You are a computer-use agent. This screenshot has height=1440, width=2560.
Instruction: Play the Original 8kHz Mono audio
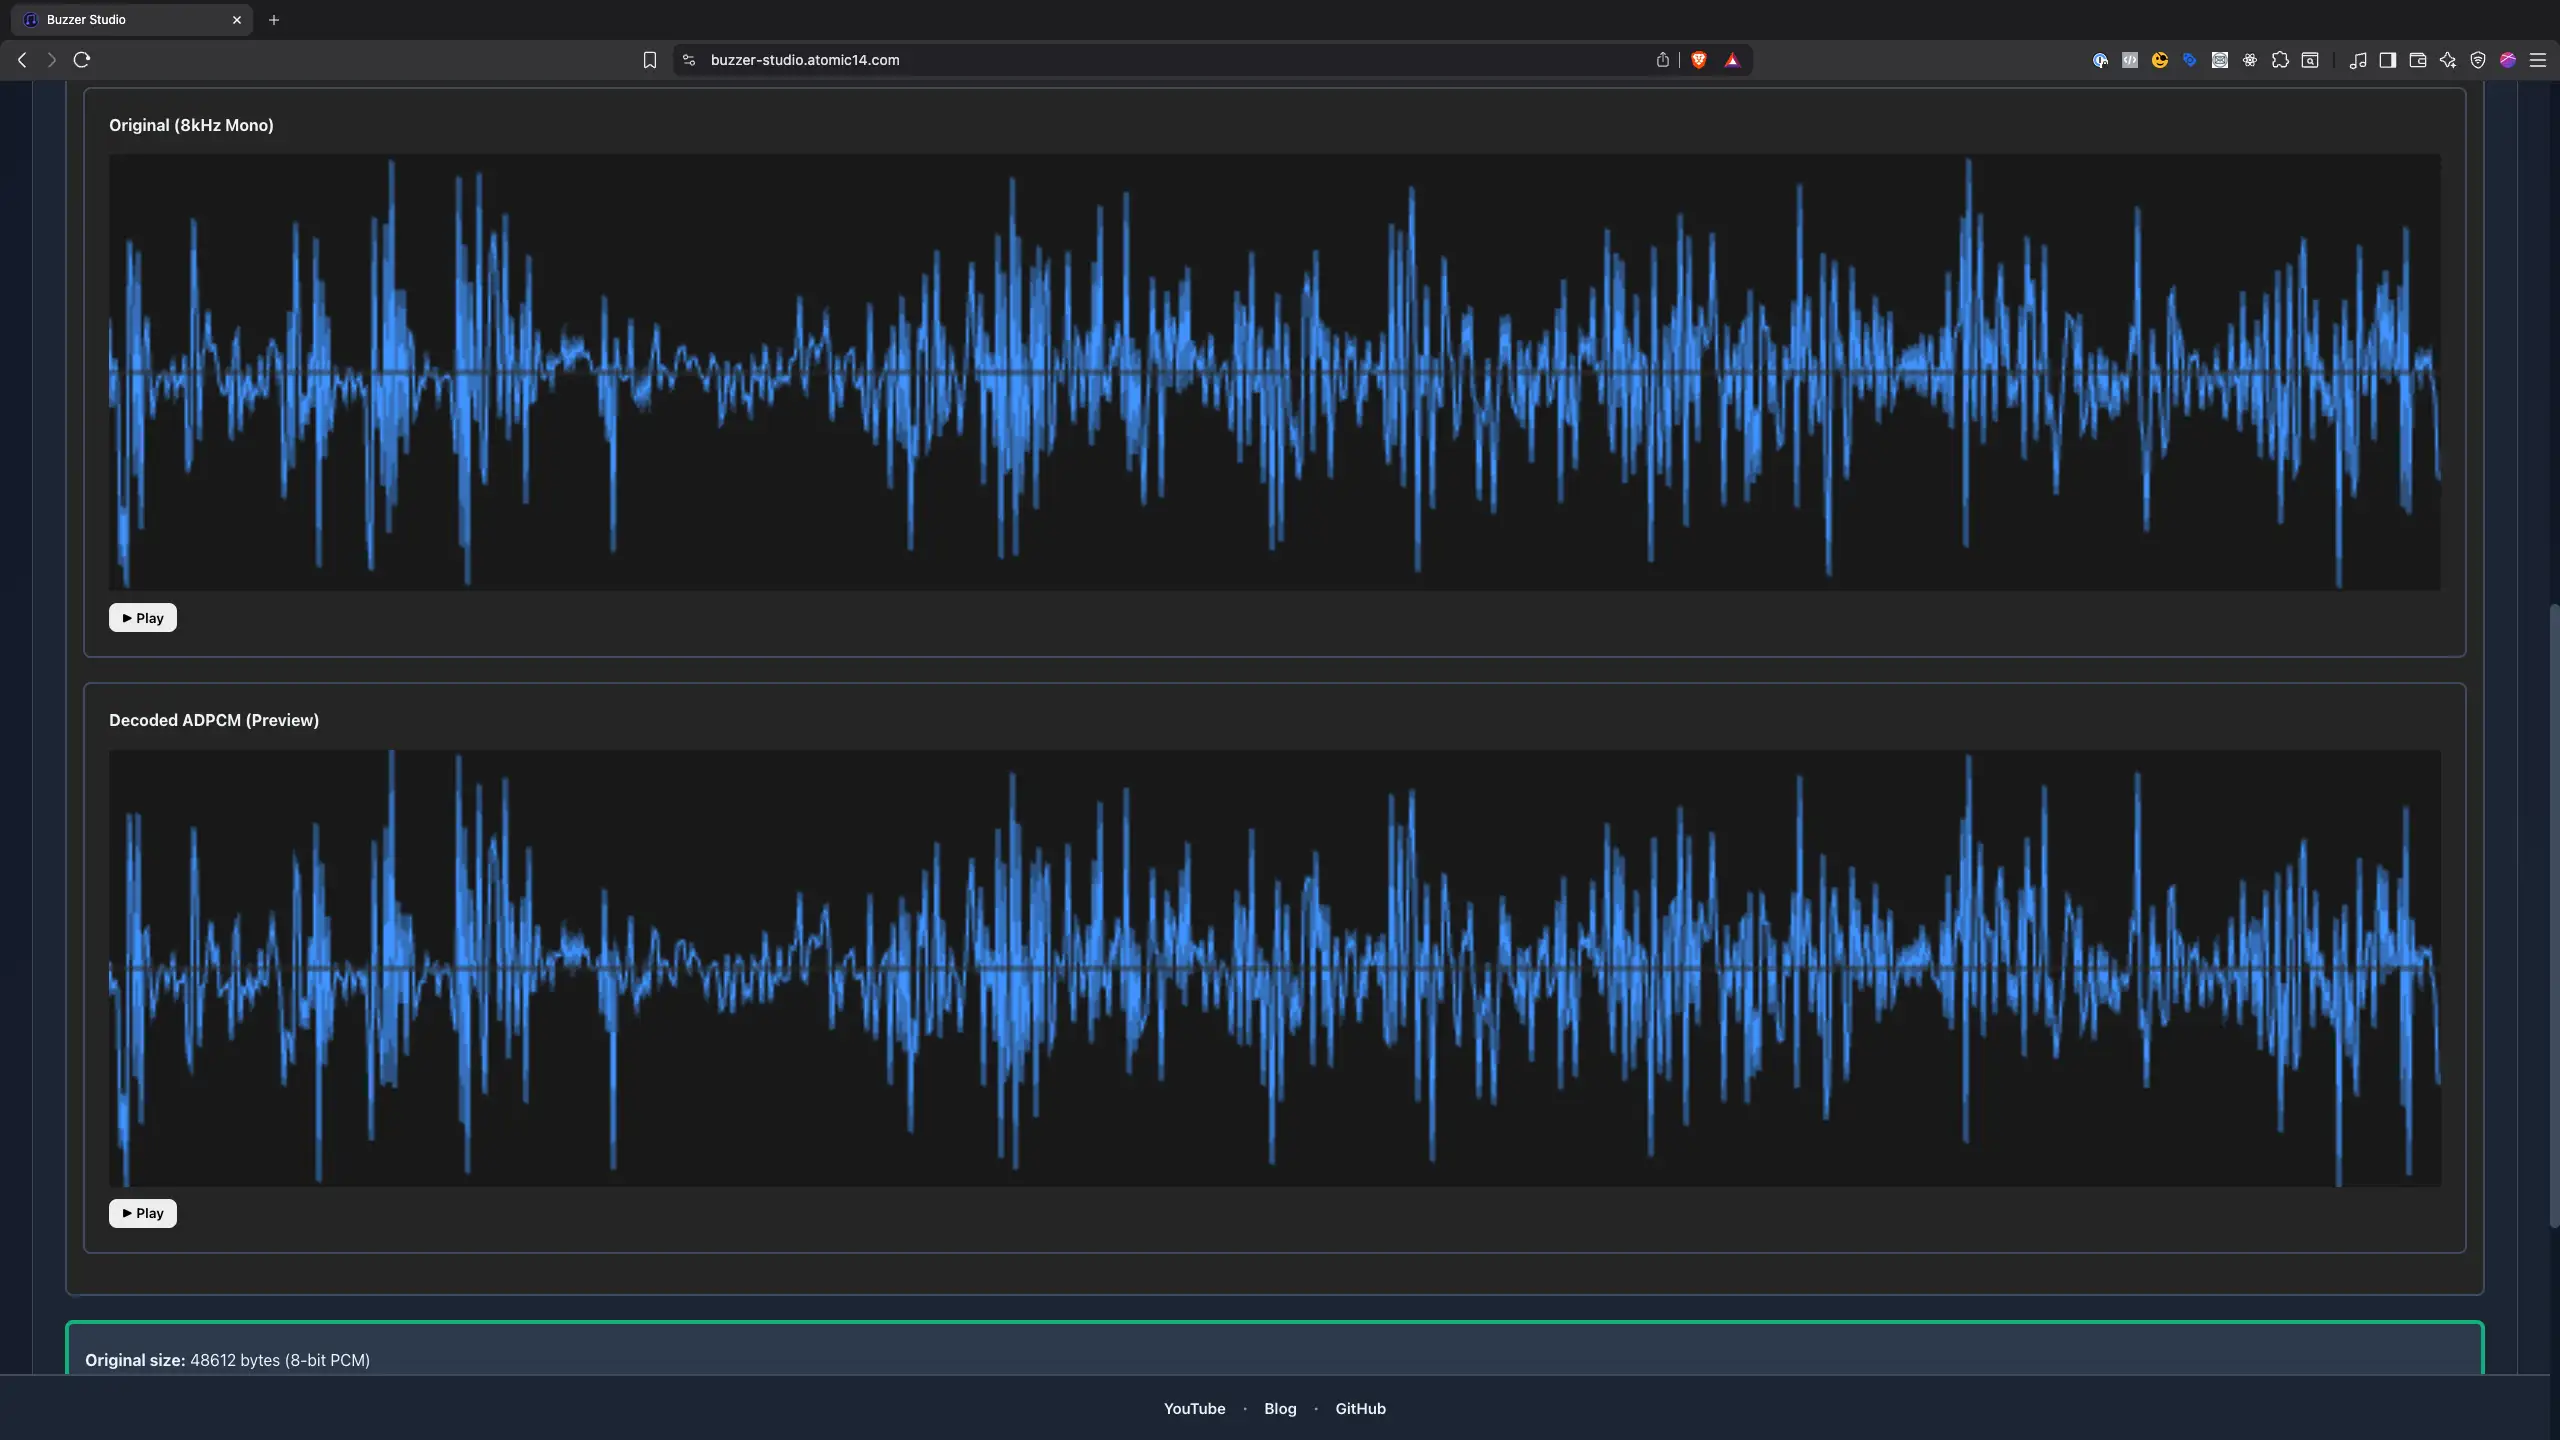point(142,618)
